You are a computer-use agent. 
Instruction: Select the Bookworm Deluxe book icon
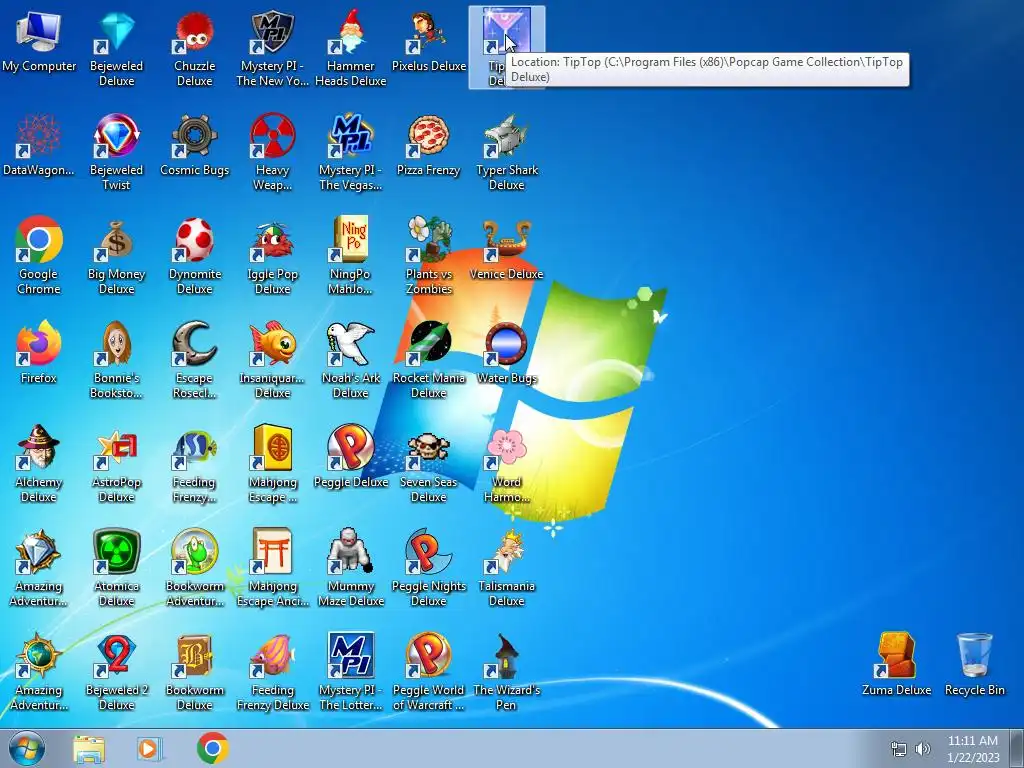coord(195,655)
